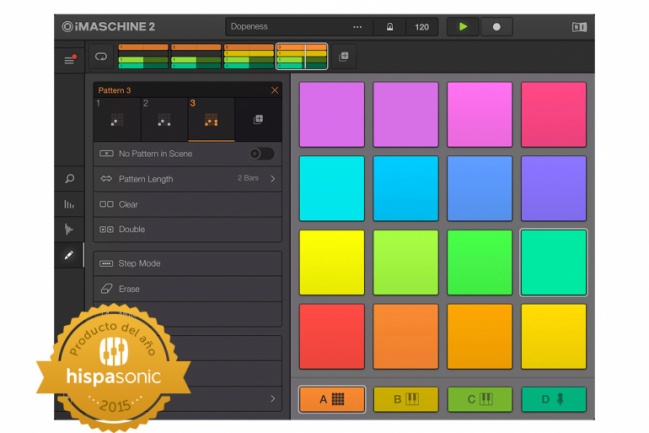Select pattern slot 3
The height and width of the screenshot is (433, 649).
(211, 119)
